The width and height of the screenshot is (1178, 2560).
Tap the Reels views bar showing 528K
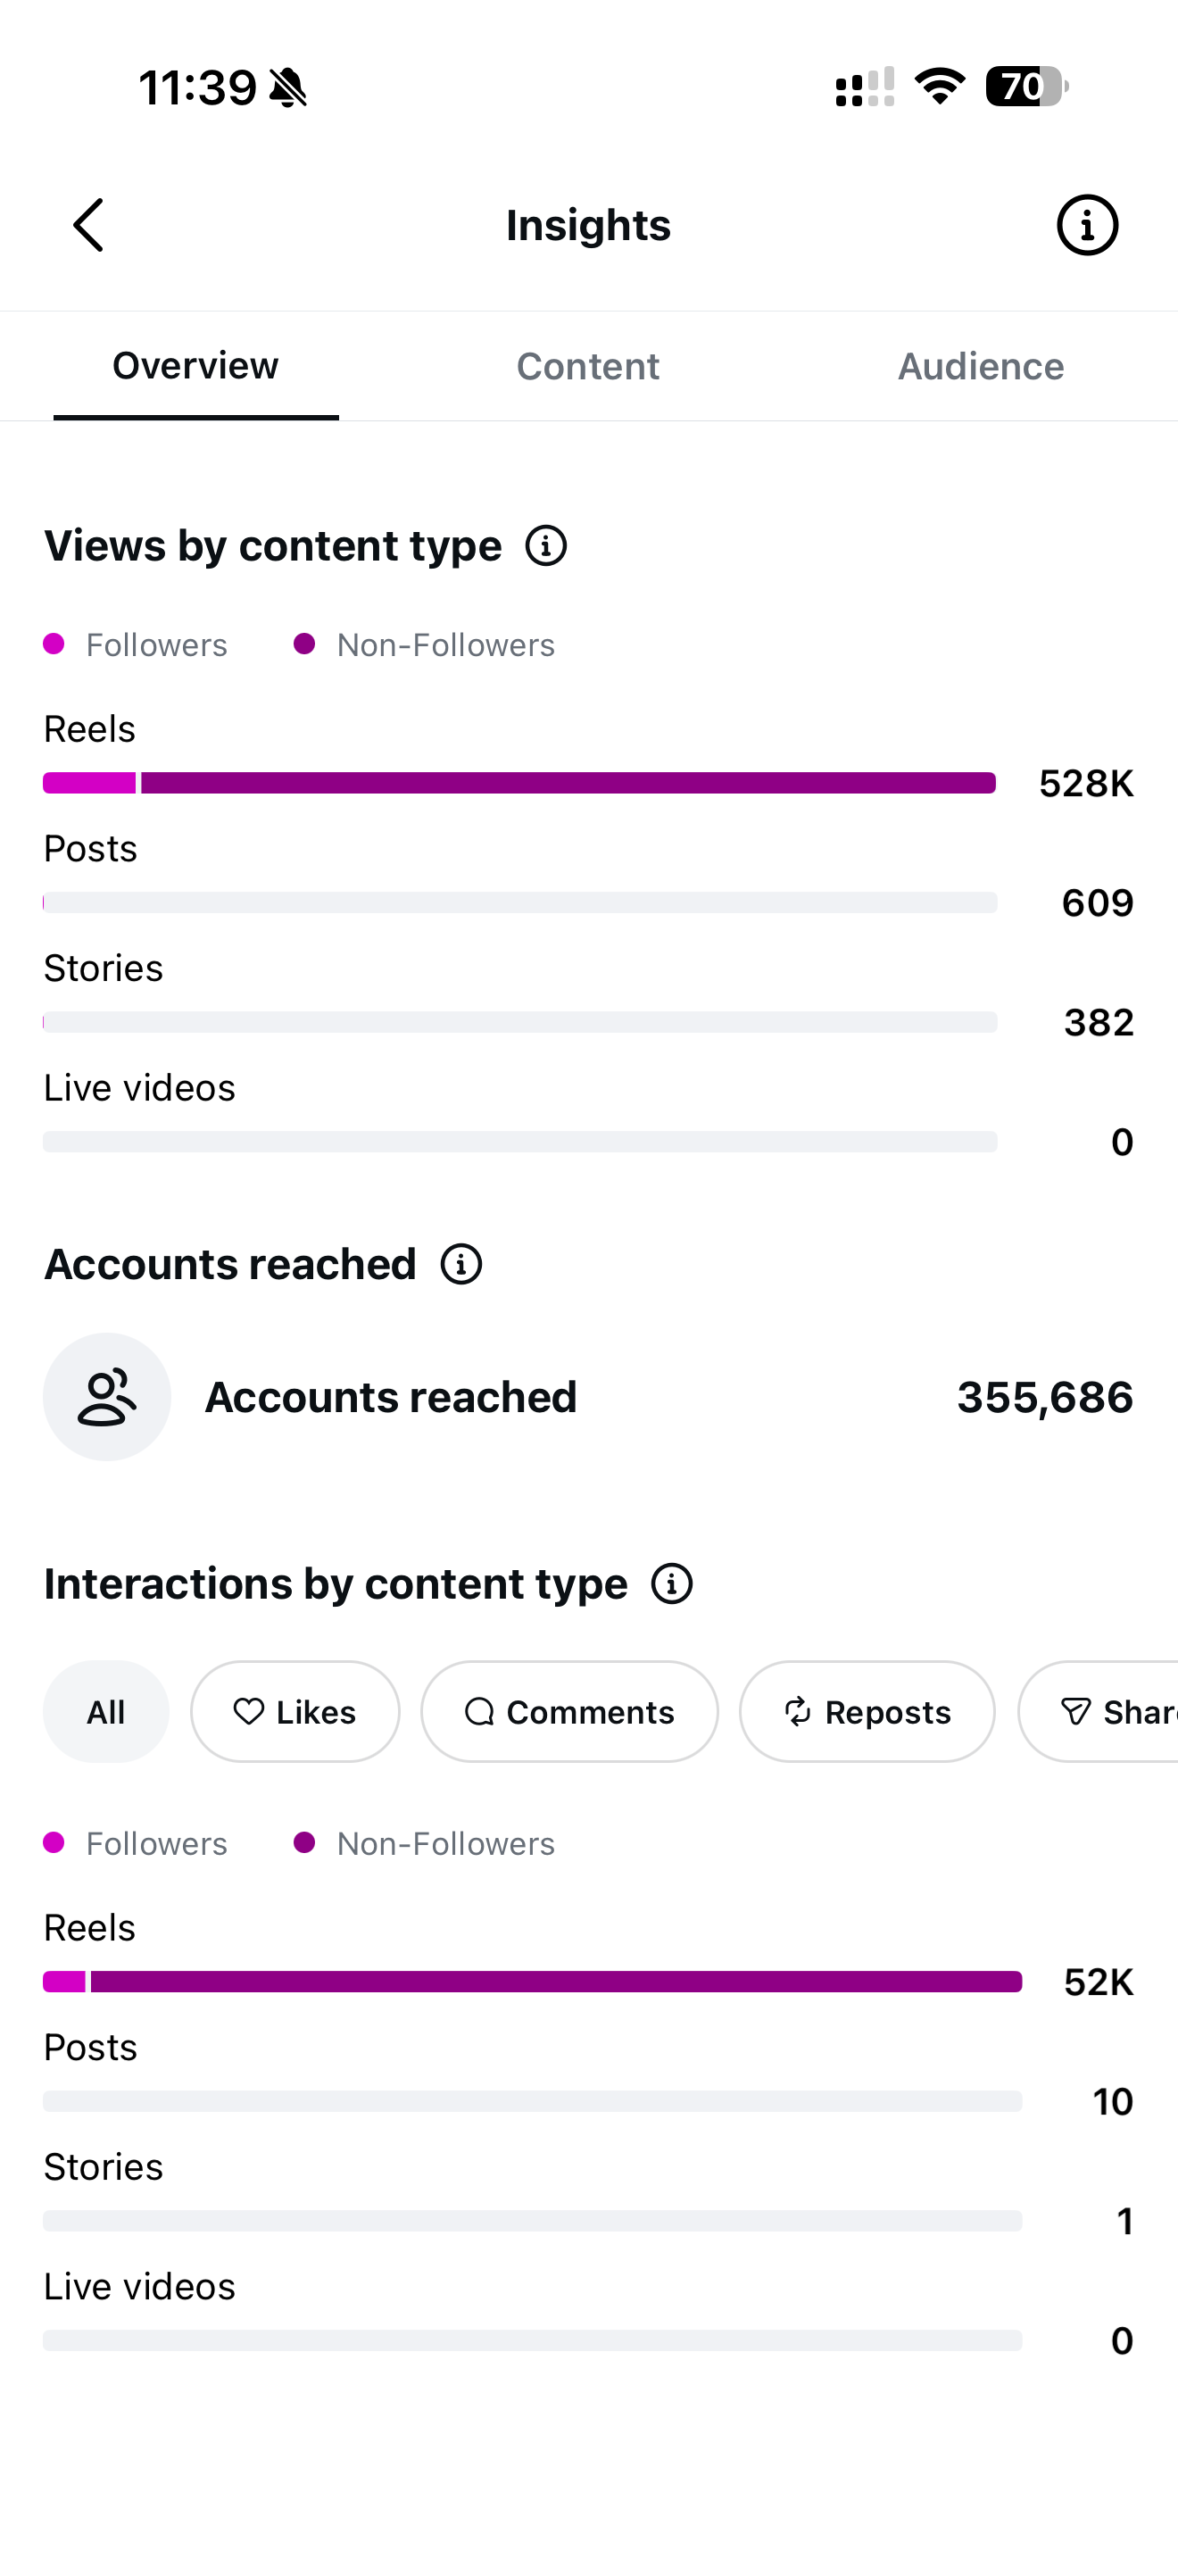coord(519,783)
